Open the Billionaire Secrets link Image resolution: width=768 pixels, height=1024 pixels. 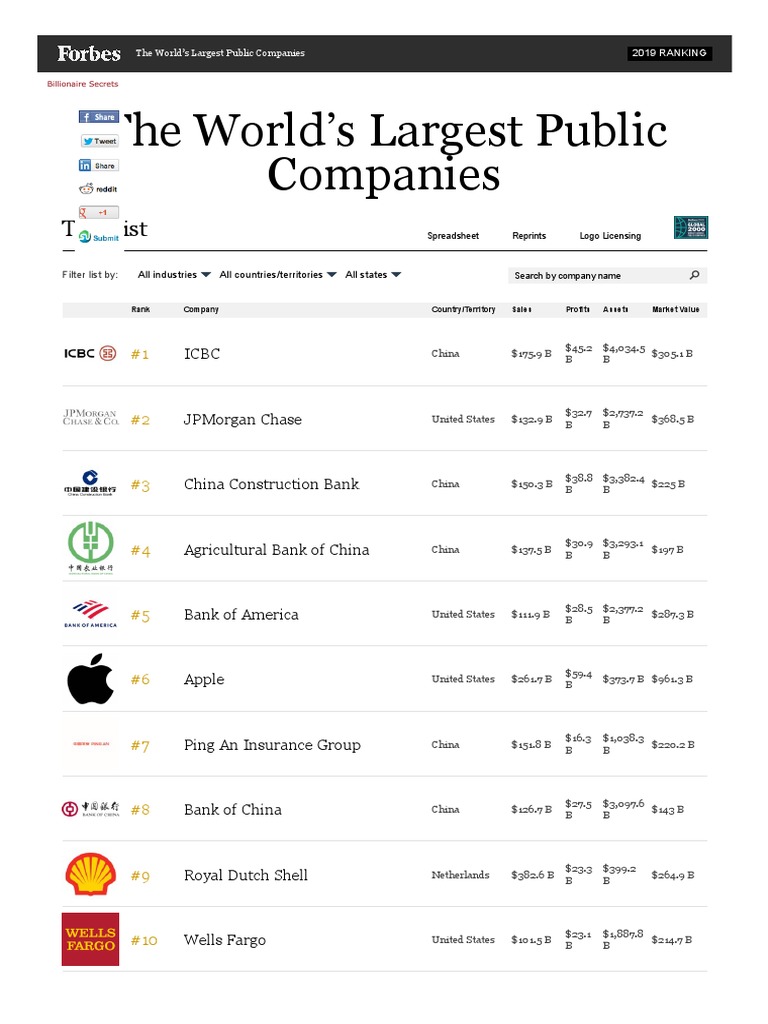click(82, 84)
